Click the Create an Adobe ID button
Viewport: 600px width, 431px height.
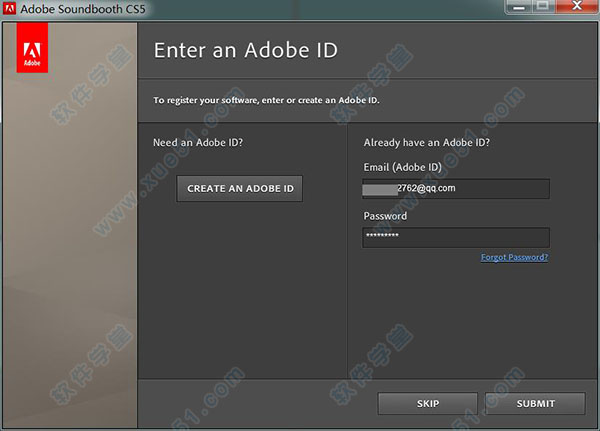point(240,189)
